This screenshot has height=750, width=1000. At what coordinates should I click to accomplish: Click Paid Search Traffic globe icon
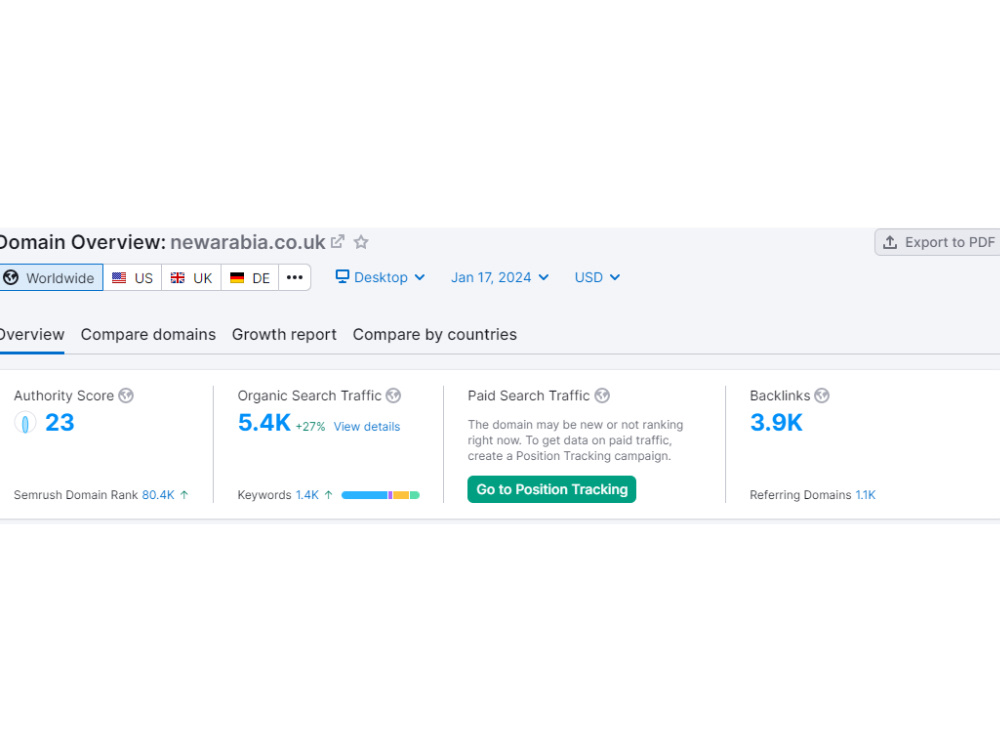[602, 395]
